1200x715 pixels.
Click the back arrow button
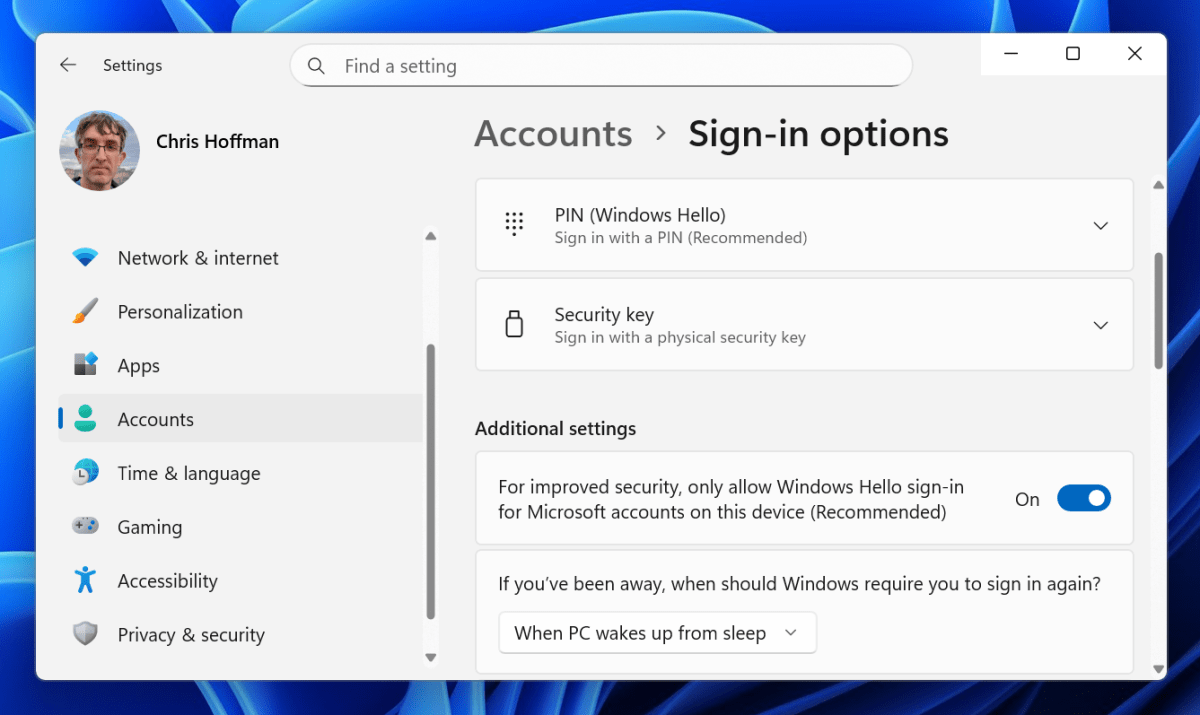(67, 65)
